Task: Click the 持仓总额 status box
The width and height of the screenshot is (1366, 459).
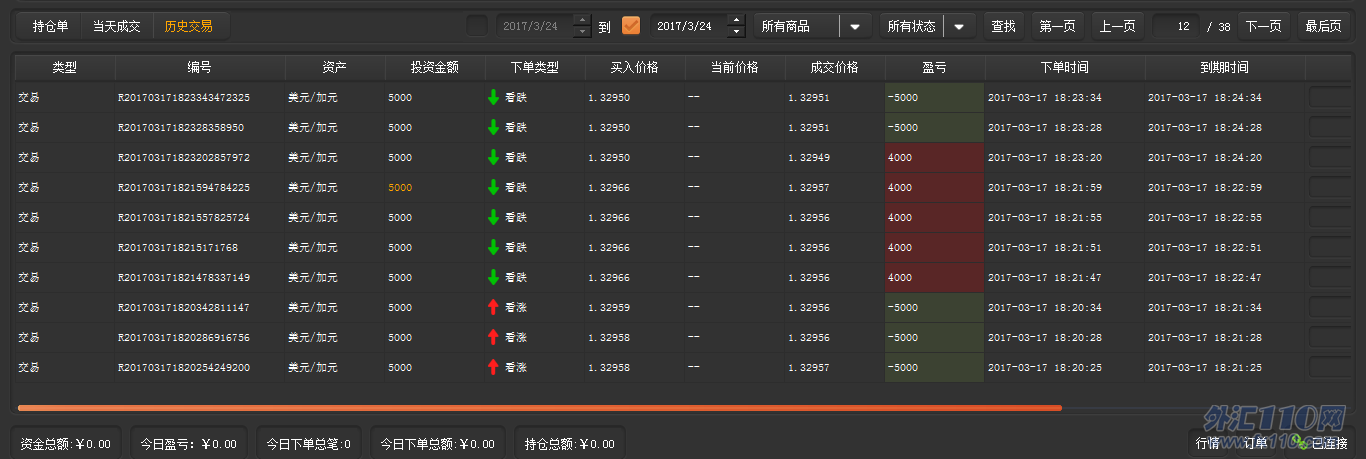Action: [x=570, y=443]
